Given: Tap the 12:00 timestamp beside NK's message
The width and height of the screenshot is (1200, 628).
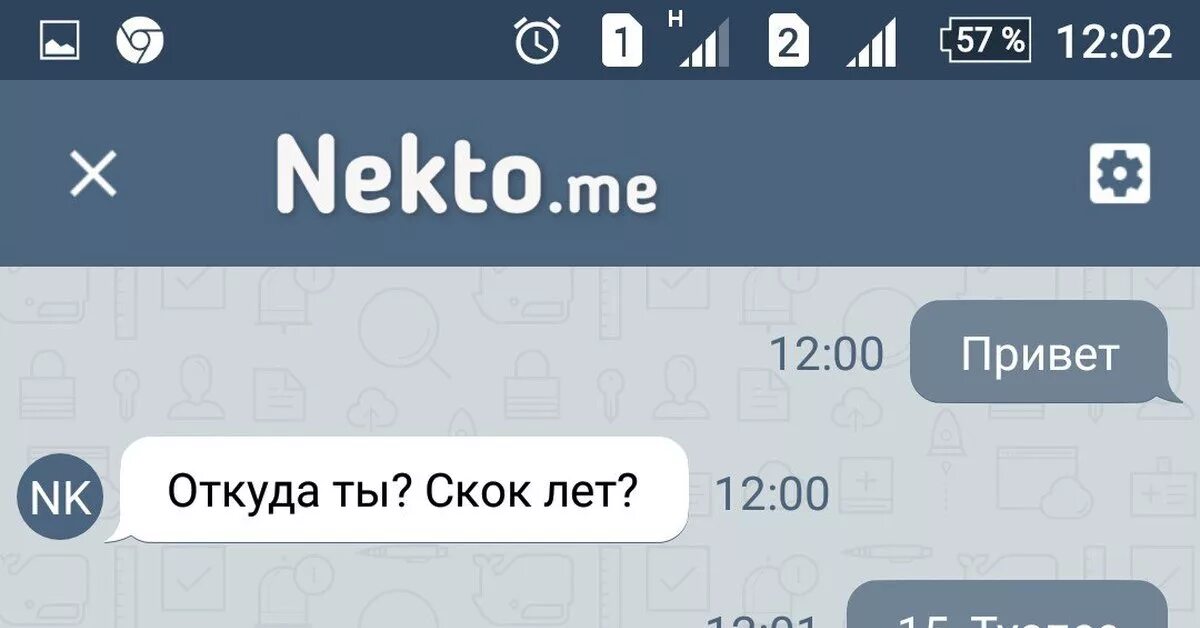Looking at the screenshot, I should pyautogui.click(x=771, y=494).
